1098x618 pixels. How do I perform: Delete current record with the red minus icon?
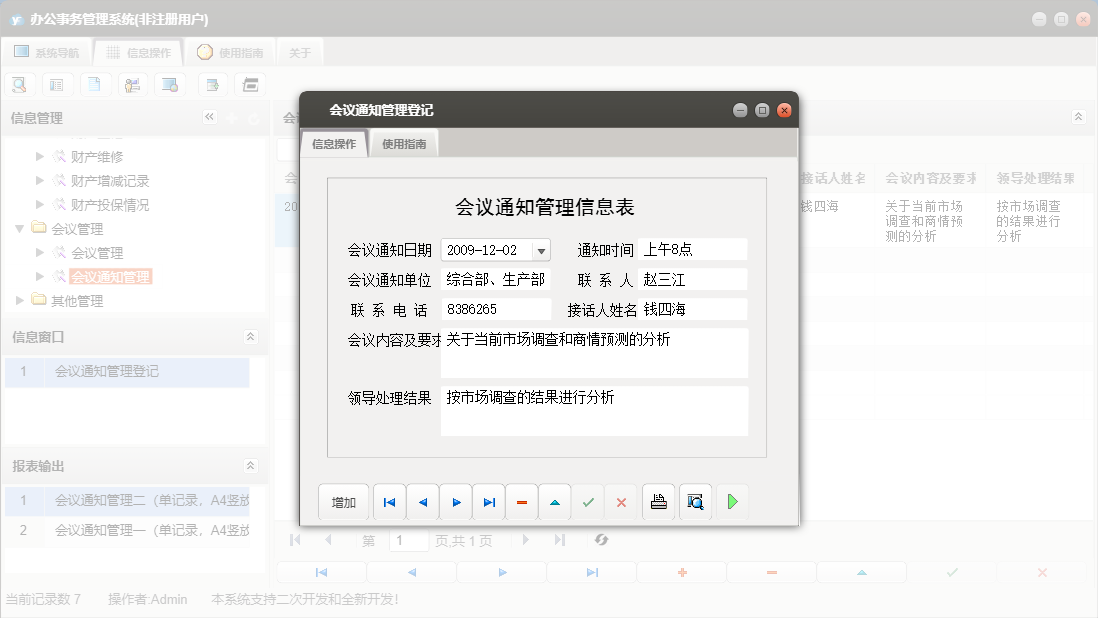coord(521,502)
